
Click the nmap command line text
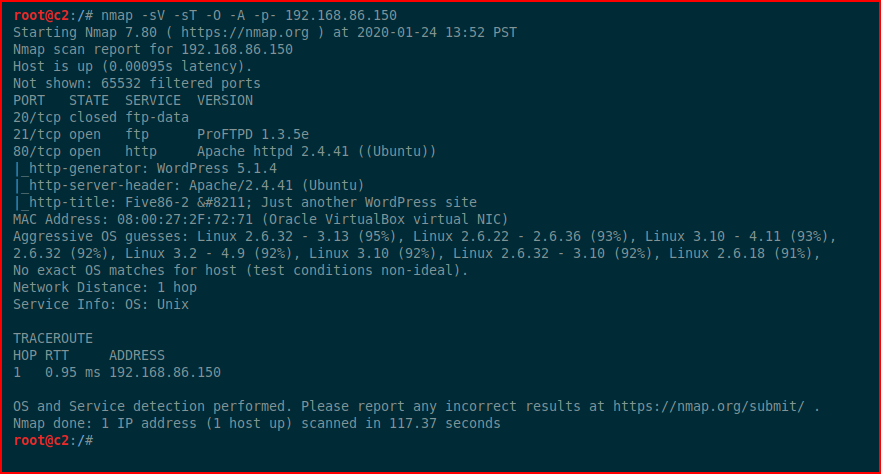(249, 16)
